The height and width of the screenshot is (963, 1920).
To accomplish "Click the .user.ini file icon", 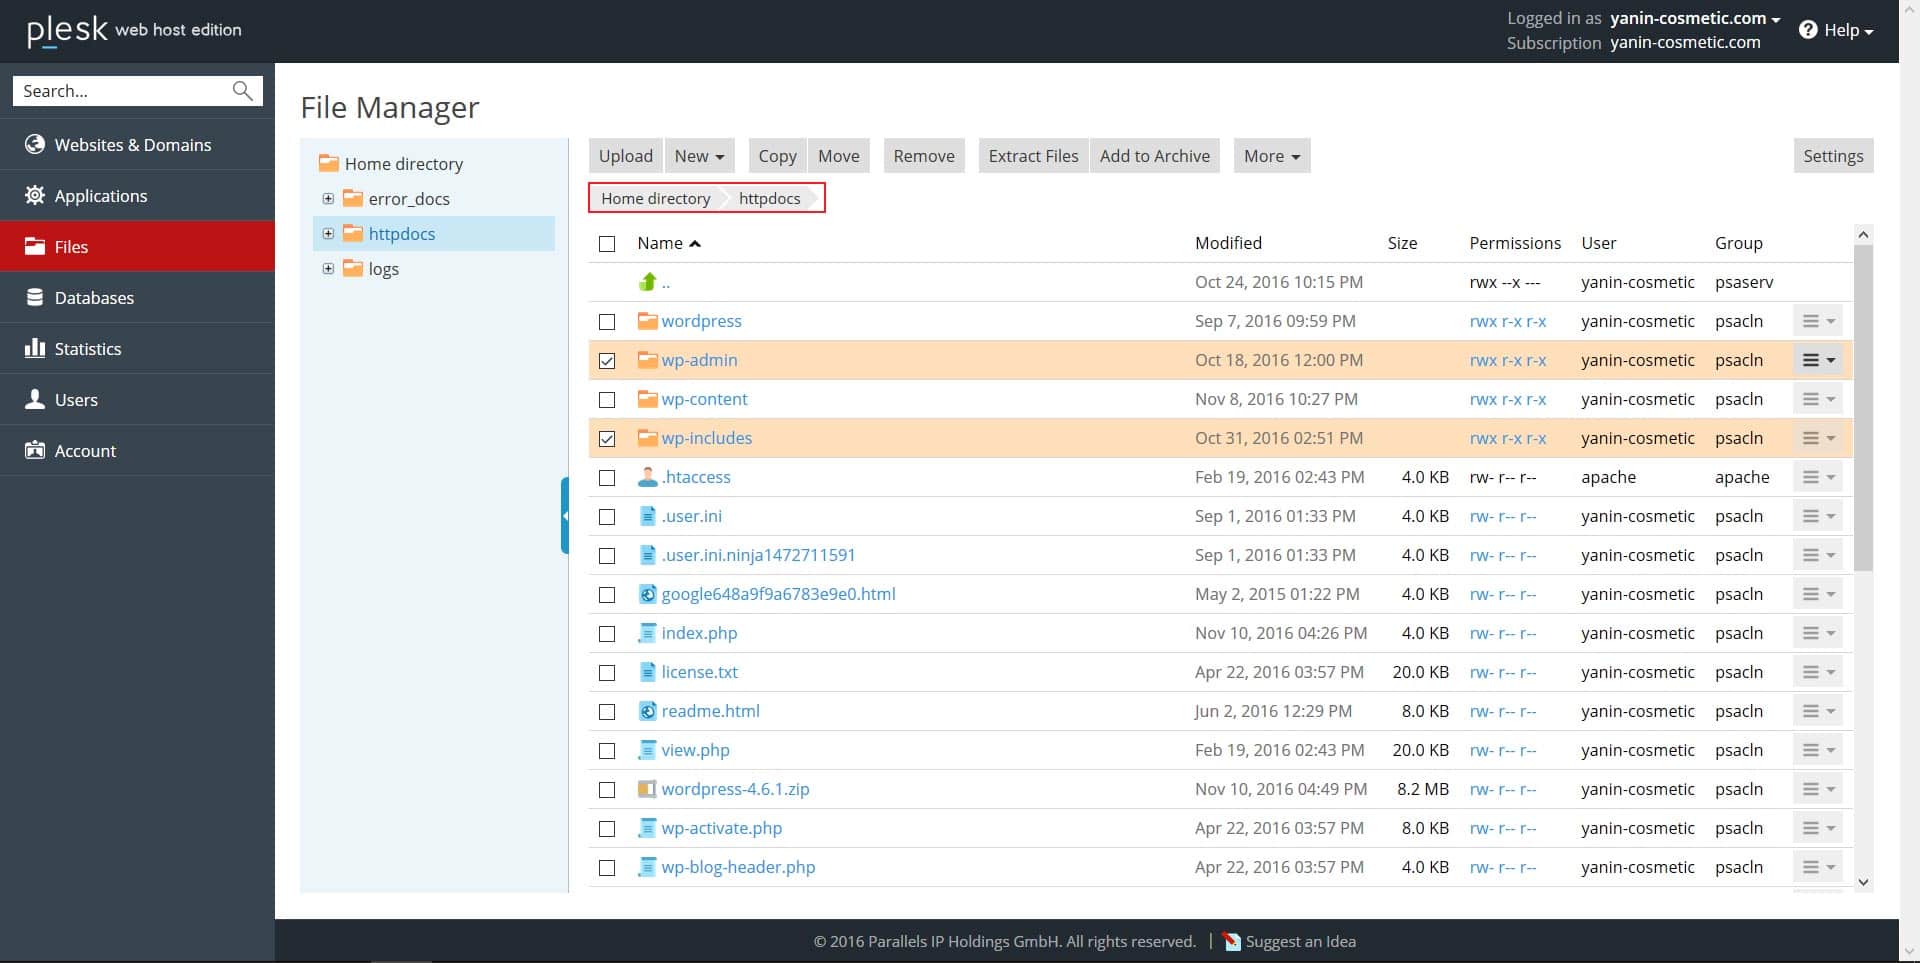I will click(x=648, y=516).
